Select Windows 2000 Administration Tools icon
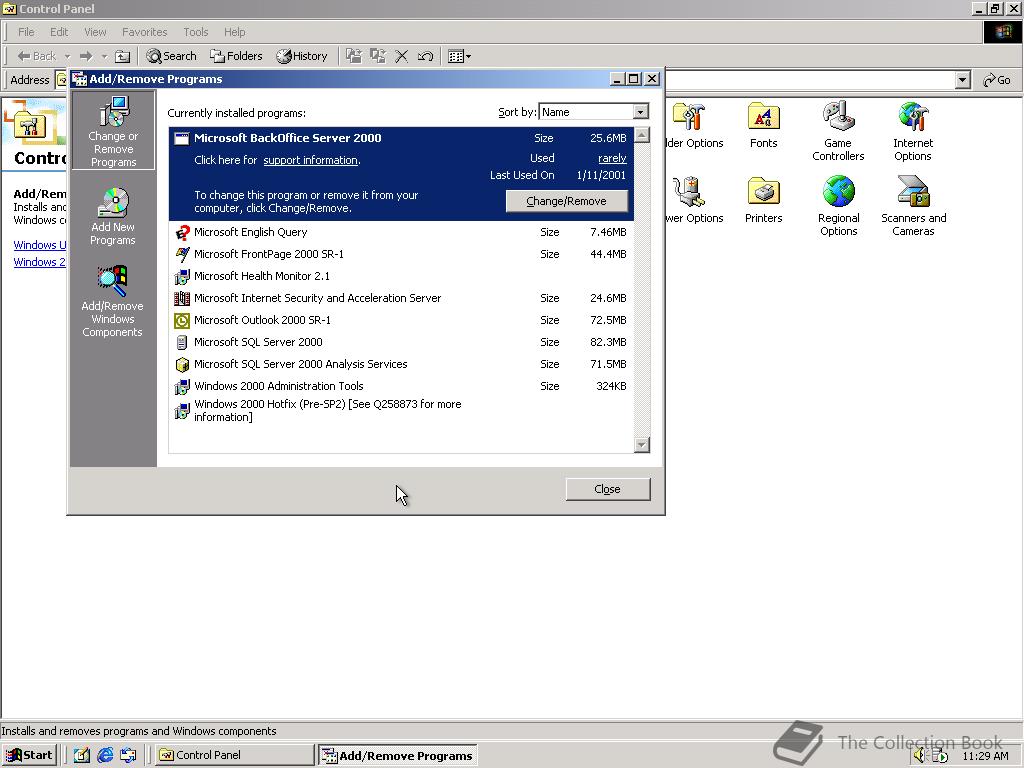This screenshot has width=1024, height=768. tap(182, 387)
